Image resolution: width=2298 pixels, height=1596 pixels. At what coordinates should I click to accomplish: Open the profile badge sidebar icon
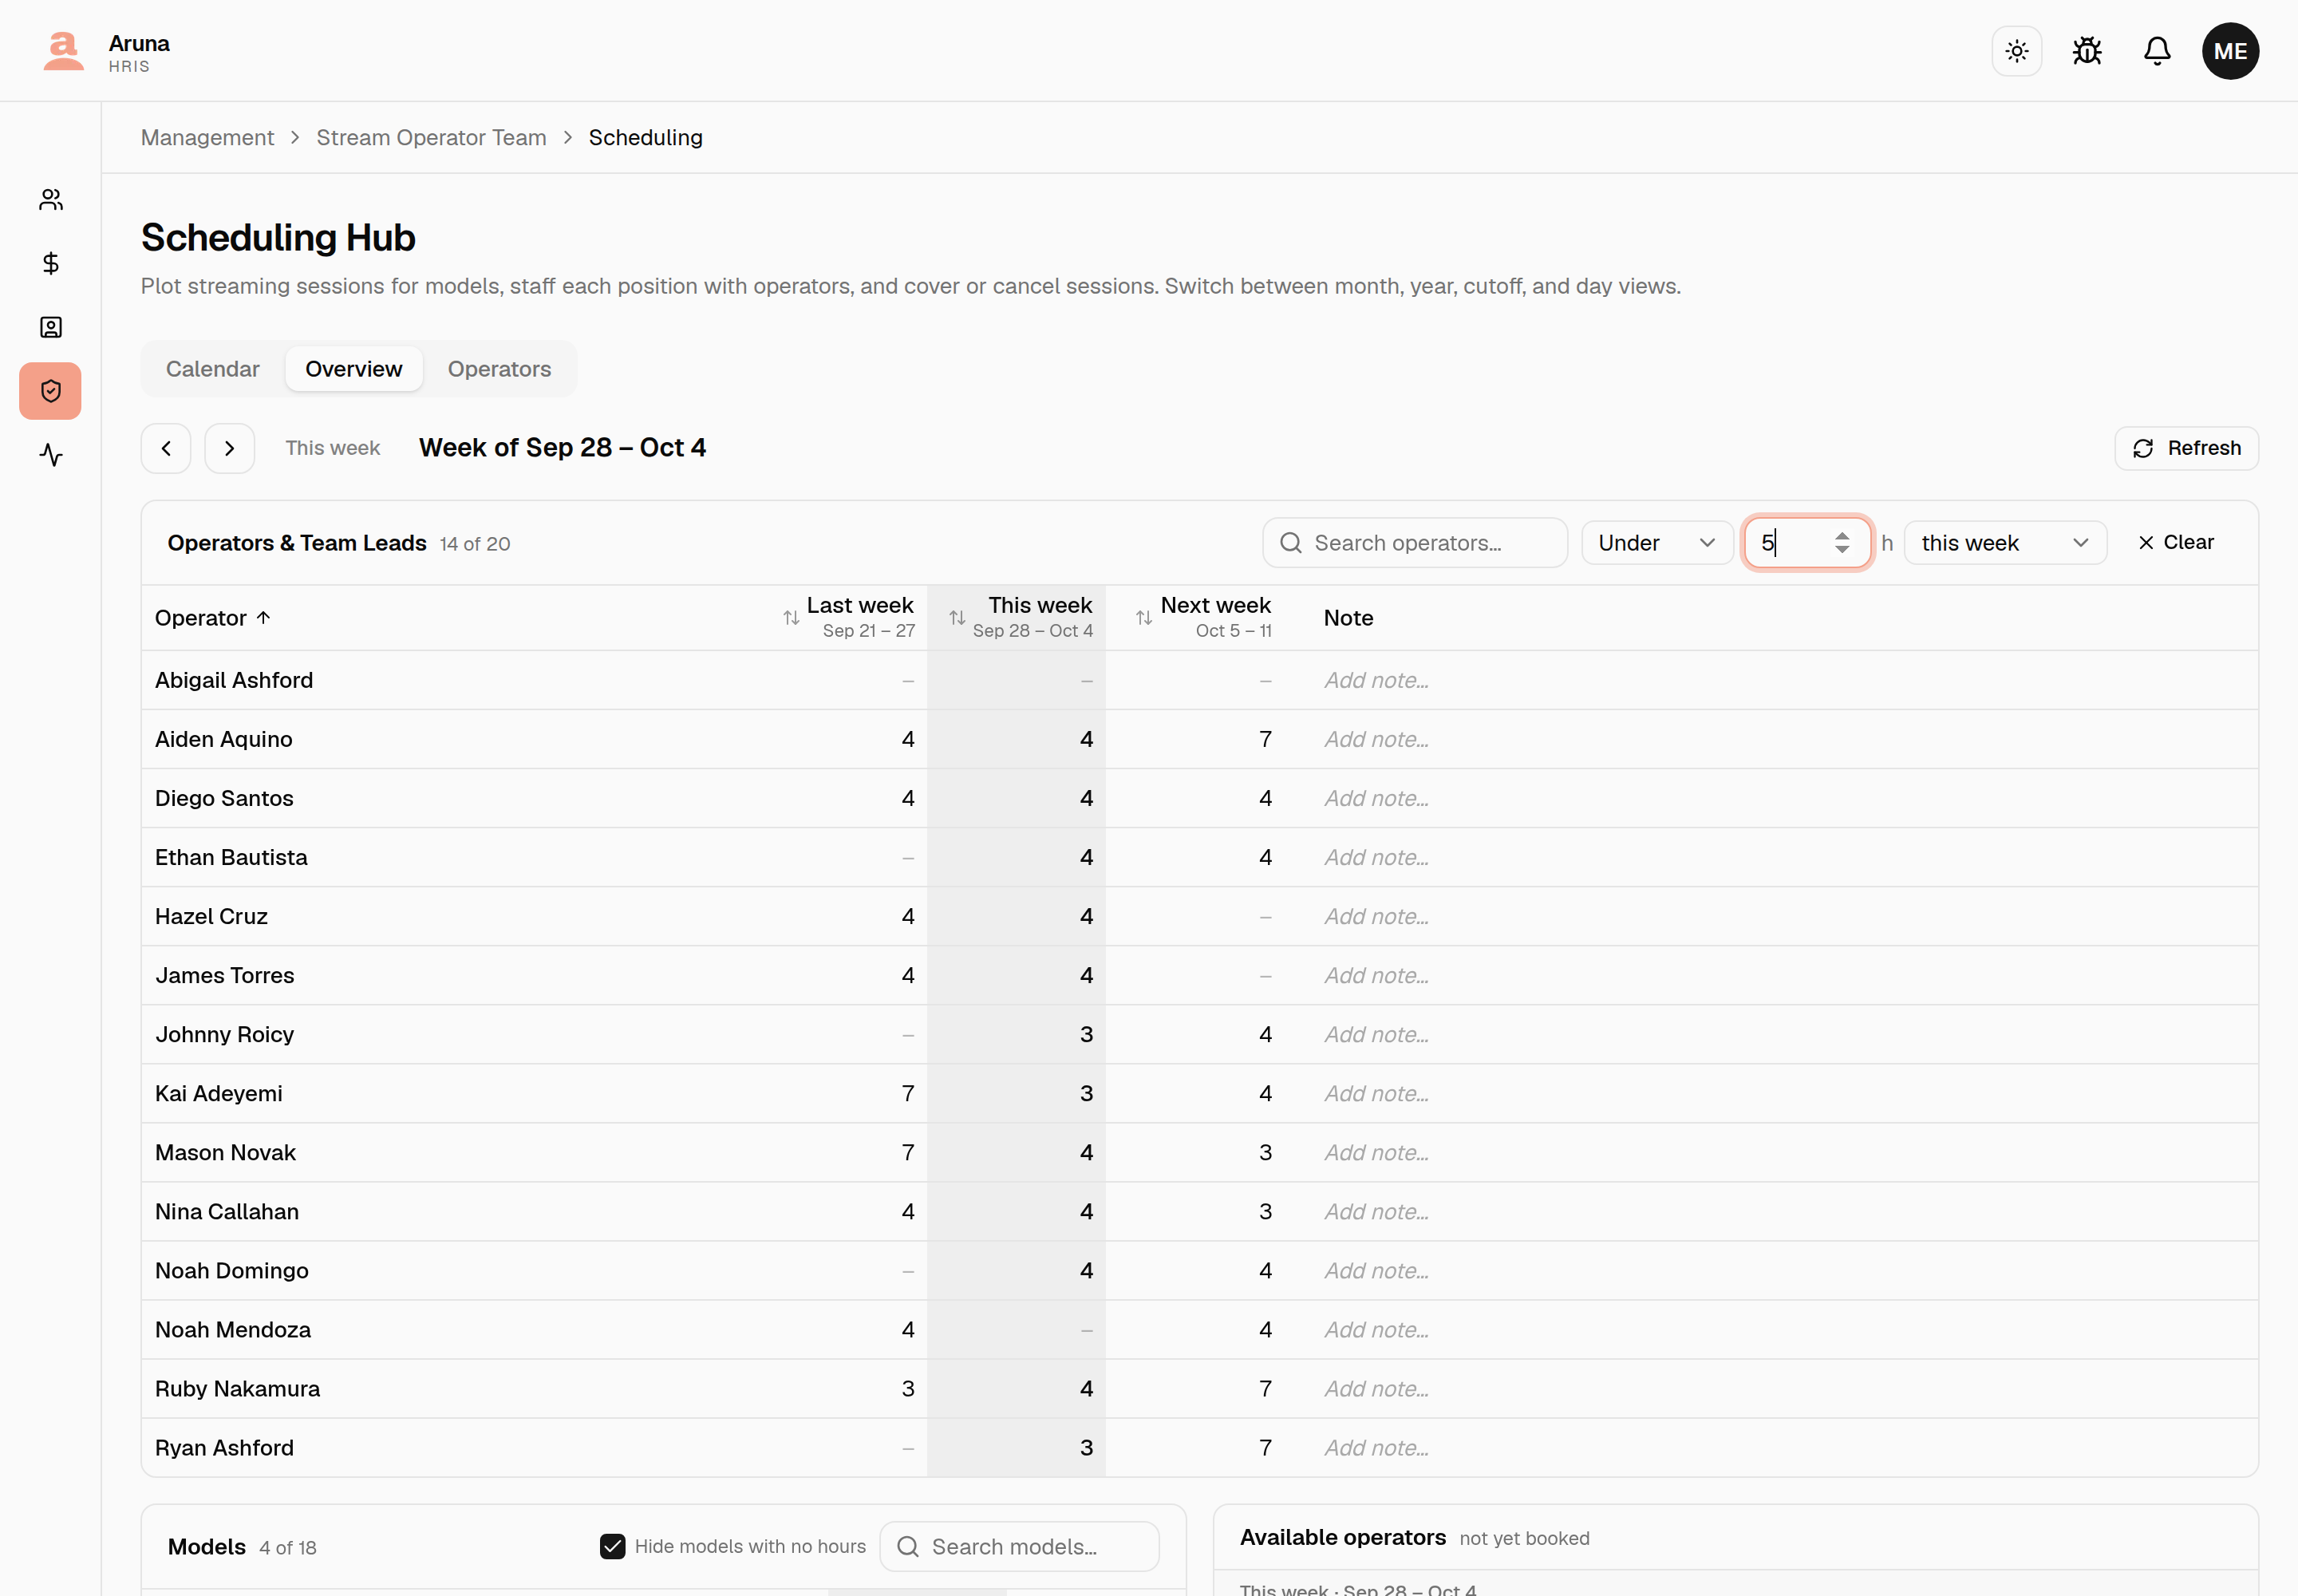tap(51, 327)
